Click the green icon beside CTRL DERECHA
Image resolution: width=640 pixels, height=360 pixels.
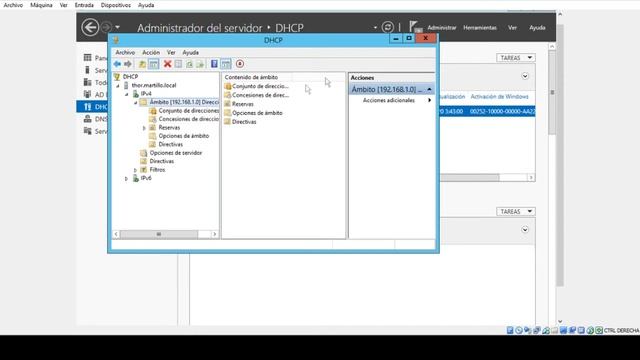599,330
